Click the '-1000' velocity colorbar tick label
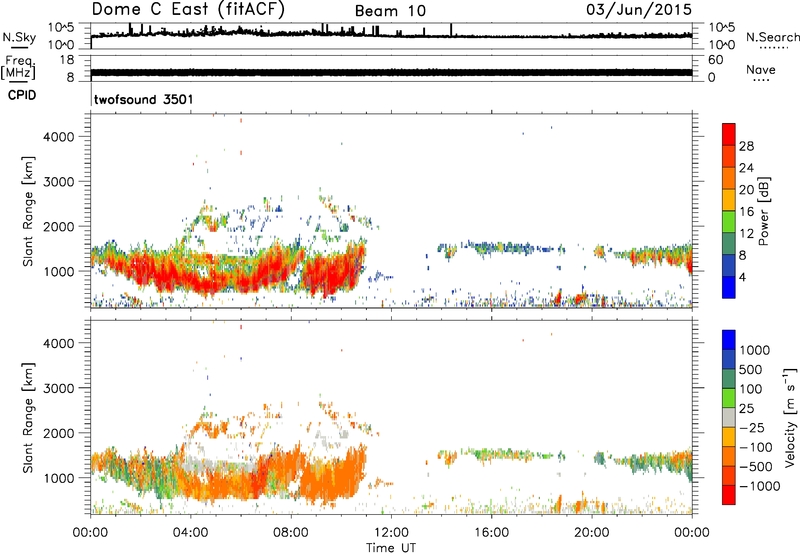Image resolution: width=800 pixels, height=554 pixels. pyautogui.click(x=759, y=486)
